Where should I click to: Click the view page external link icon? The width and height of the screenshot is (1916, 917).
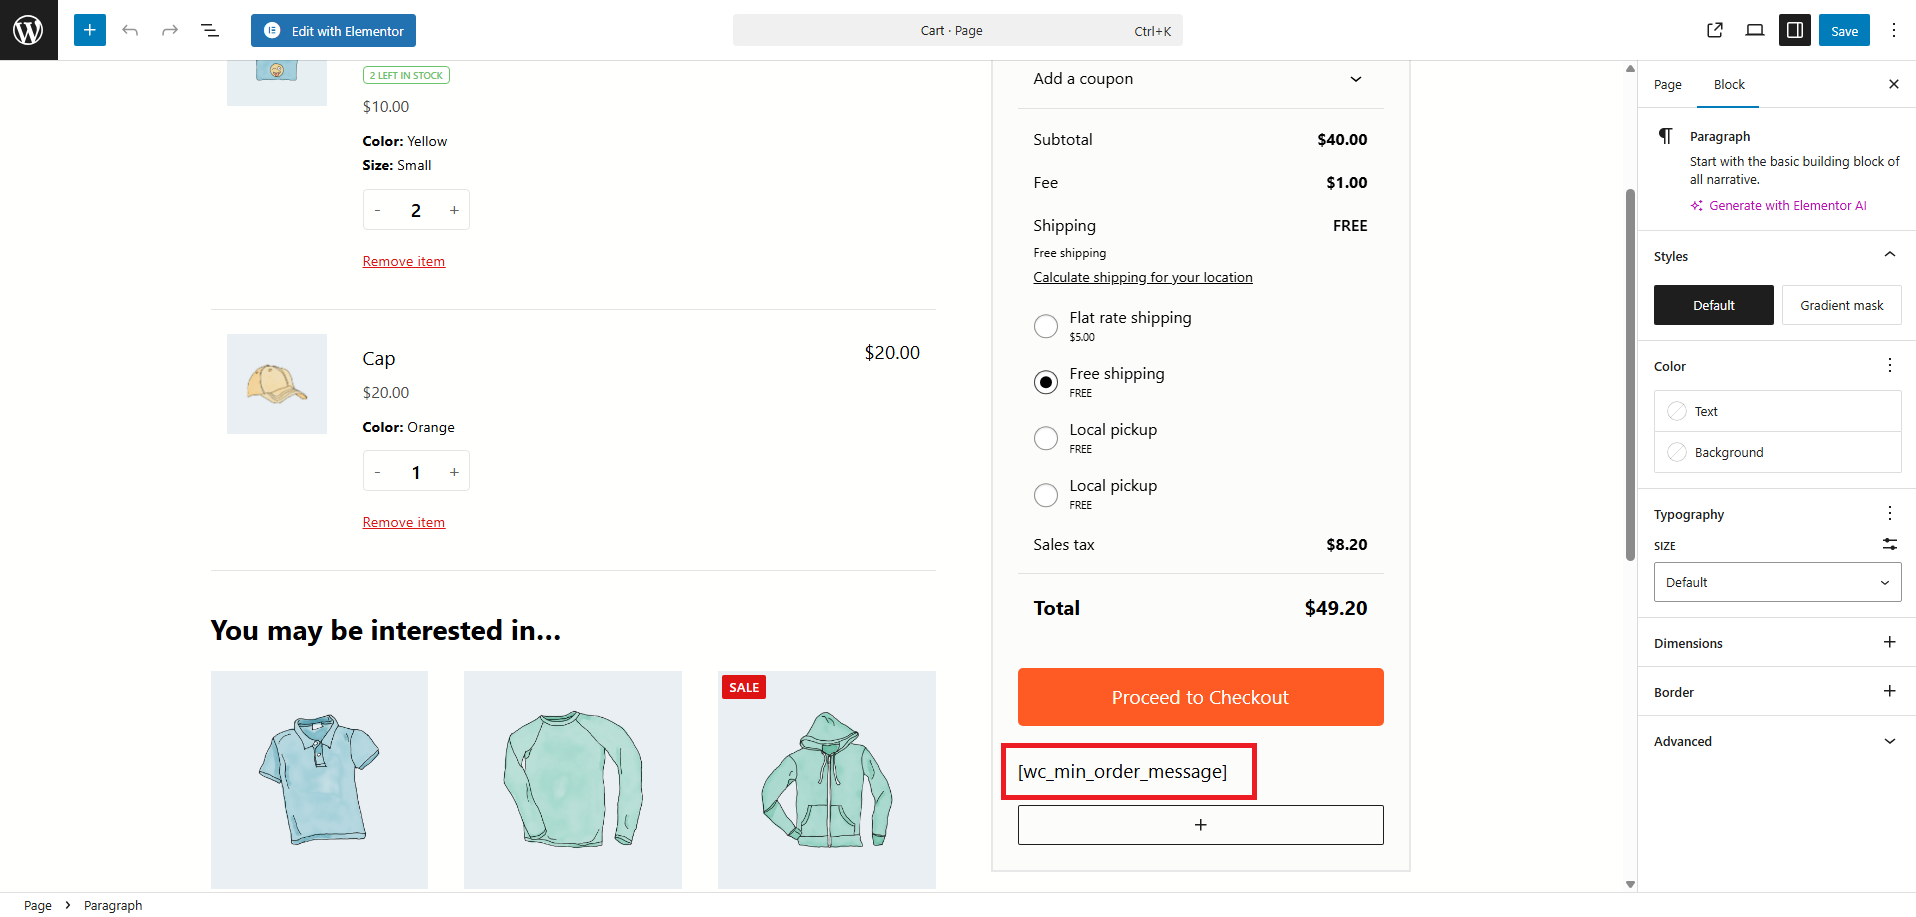tap(1715, 30)
